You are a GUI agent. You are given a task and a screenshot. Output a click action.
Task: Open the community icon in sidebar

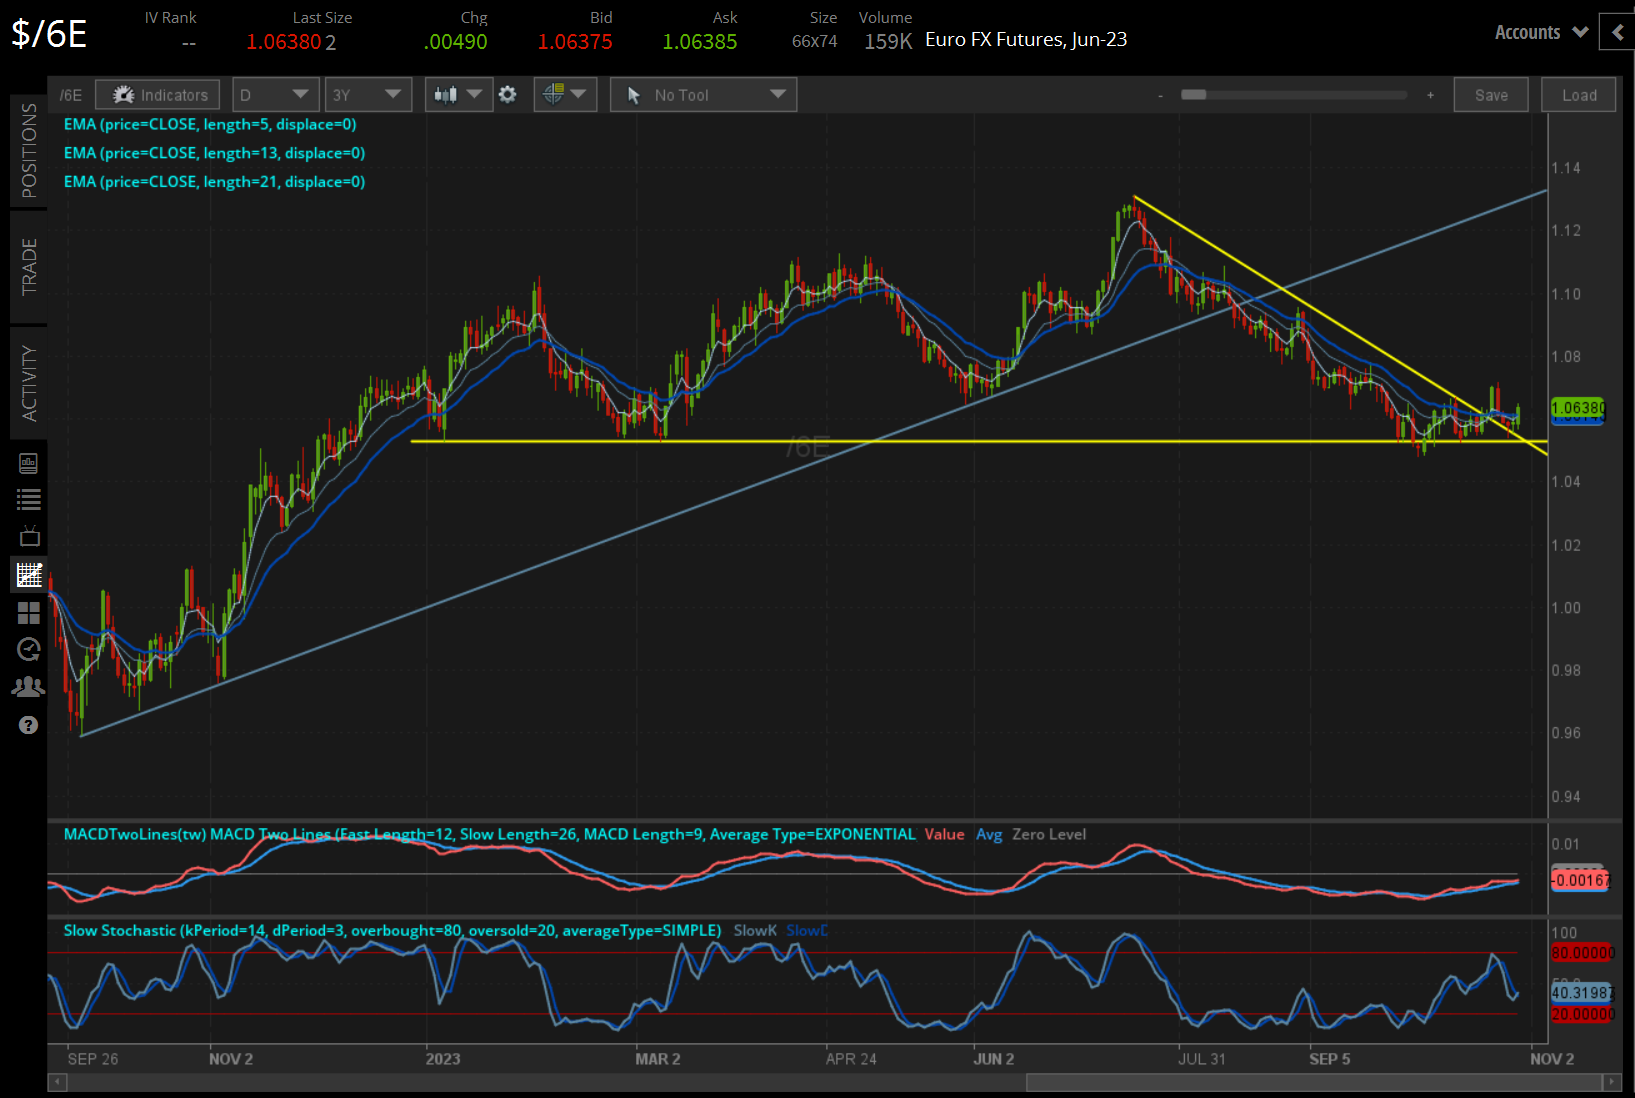click(28, 687)
